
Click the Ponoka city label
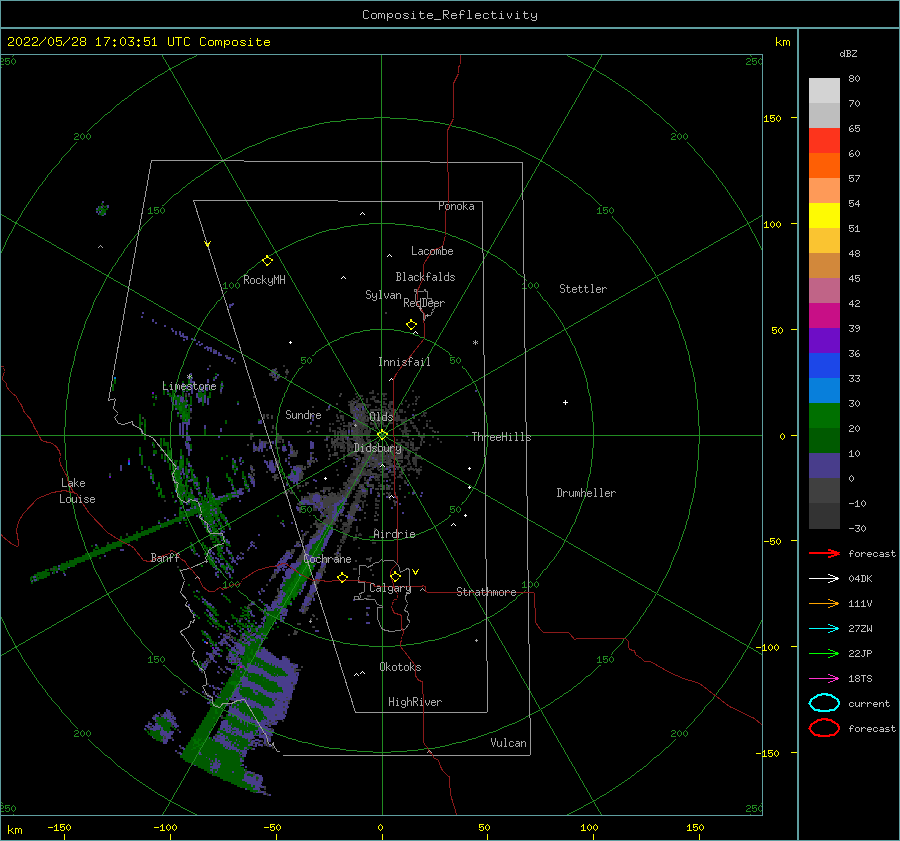(x=456, y=206)
